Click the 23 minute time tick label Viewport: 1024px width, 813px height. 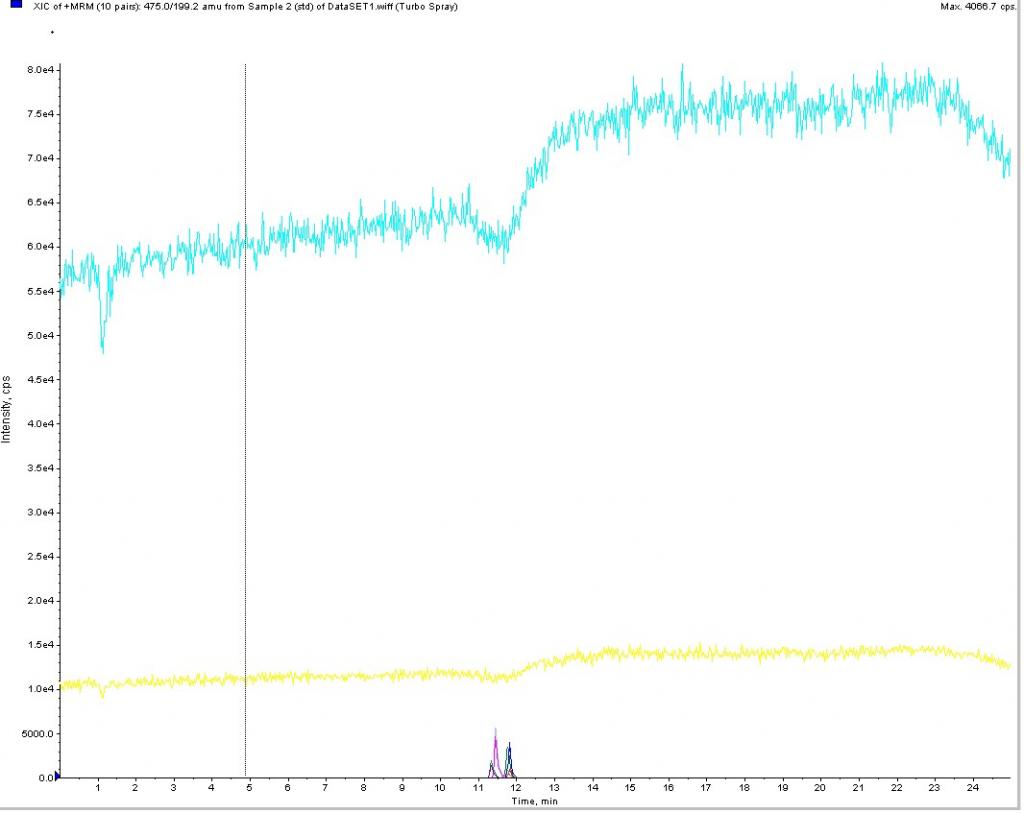coord(935,788)
